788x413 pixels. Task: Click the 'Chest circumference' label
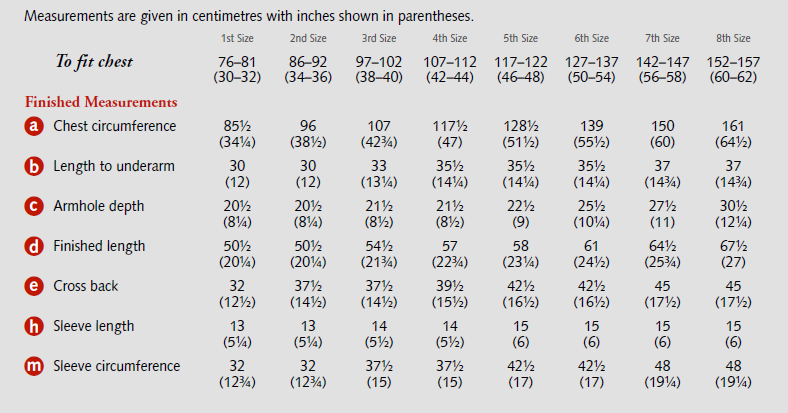coord(114,127)
